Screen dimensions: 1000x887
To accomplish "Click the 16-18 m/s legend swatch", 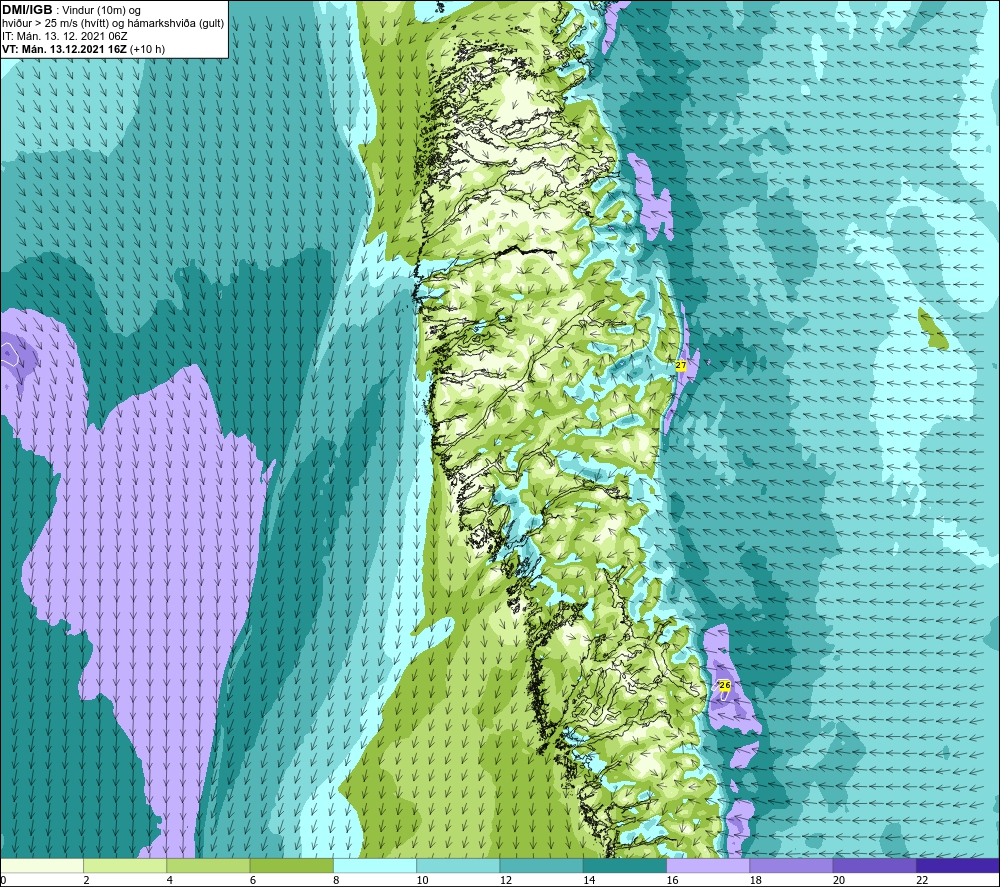I will pos(708,866).
